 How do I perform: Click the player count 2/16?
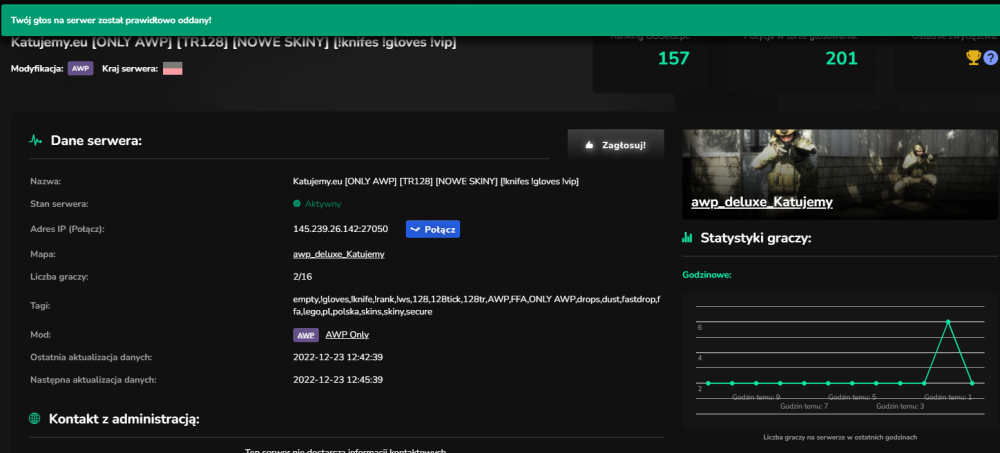coord(302,277)
